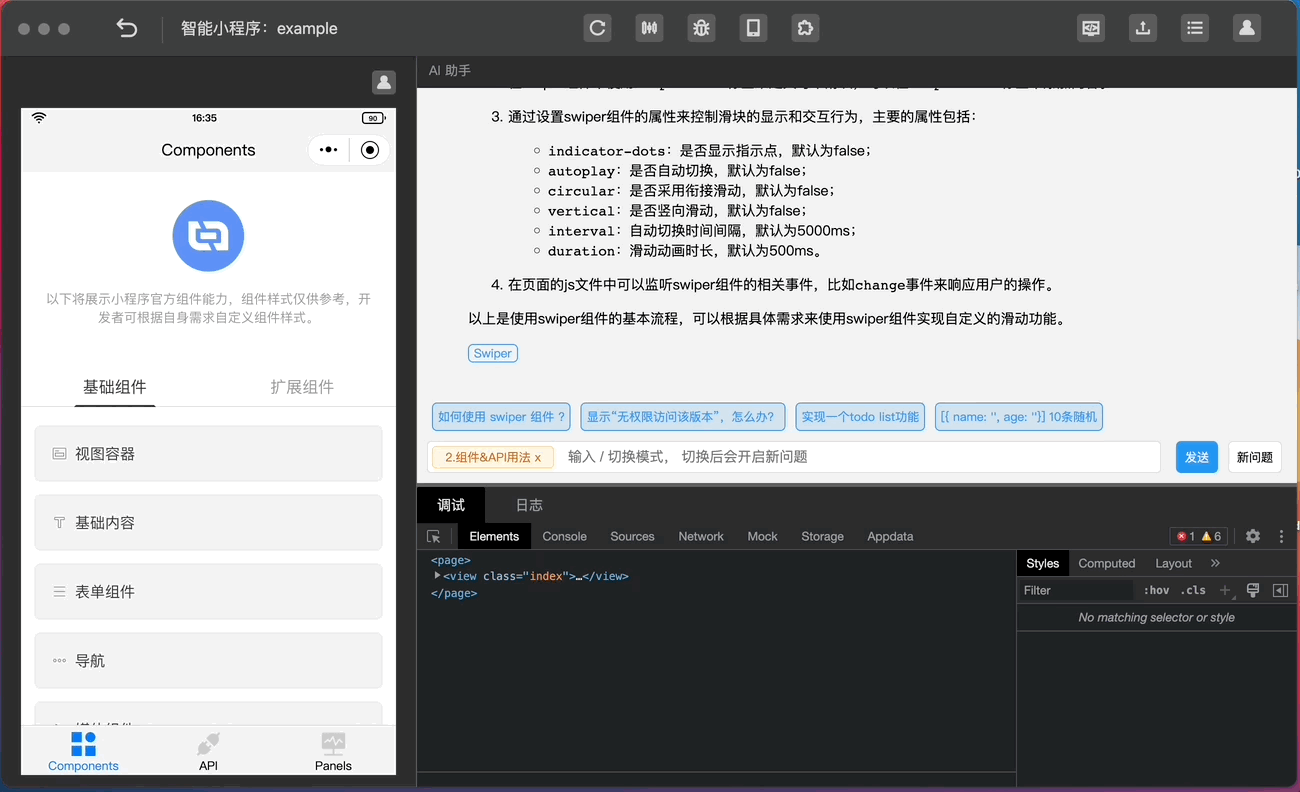Open the code editor view icon
Viewport: 1300px width, 792px height.
coord(1091,28)
